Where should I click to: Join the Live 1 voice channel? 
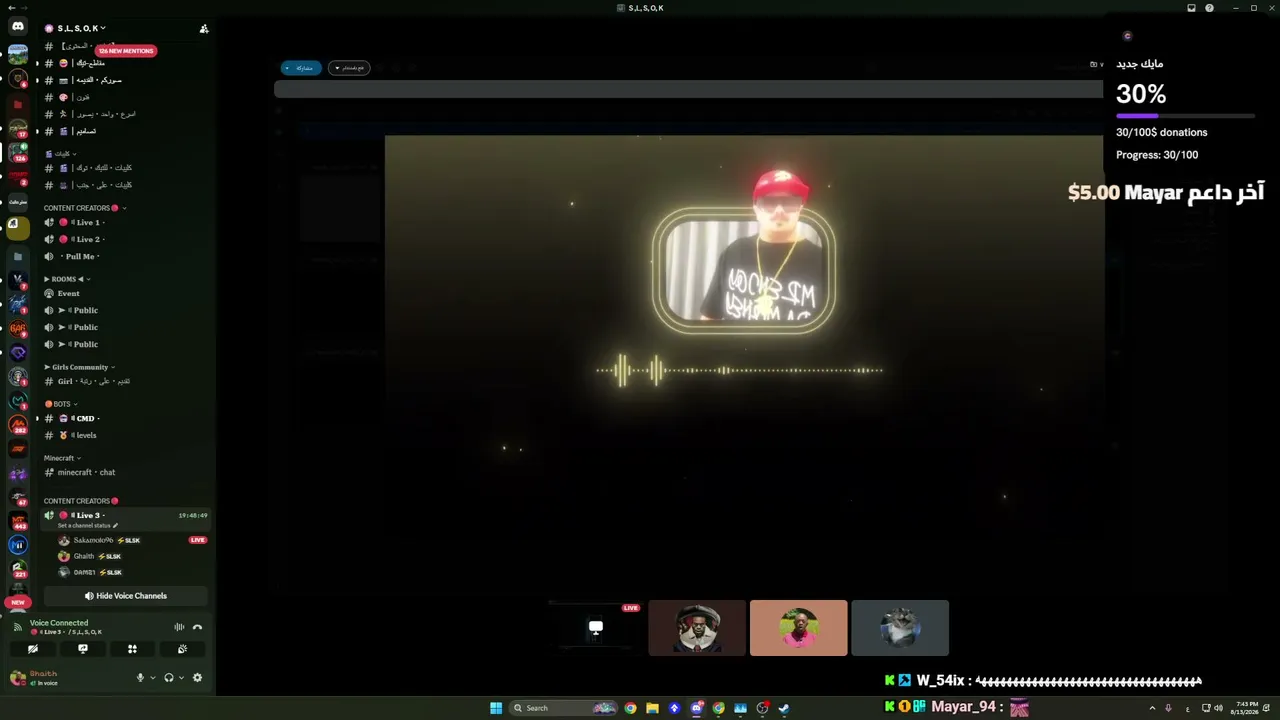tap(125, 222)
